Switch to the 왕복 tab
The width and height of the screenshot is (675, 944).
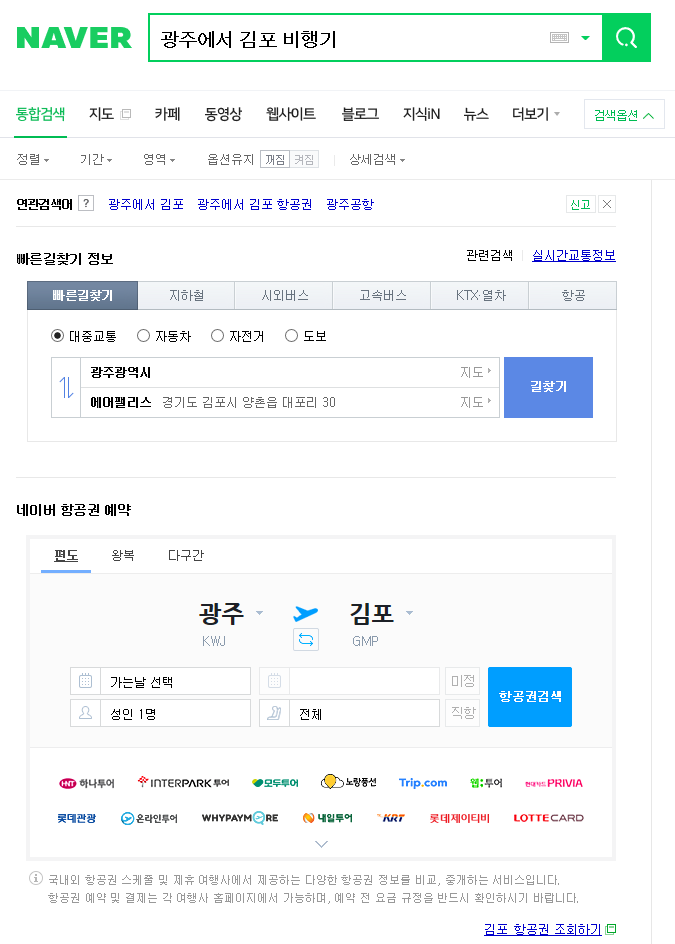tap(123, 556)
